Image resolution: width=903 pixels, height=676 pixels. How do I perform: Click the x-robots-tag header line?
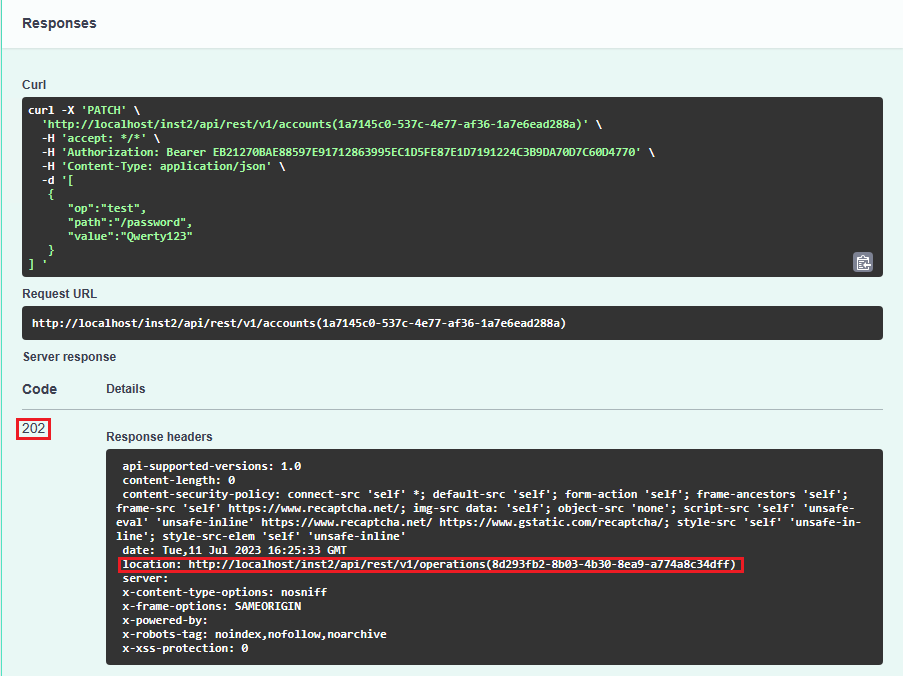(x=254, y=634)
